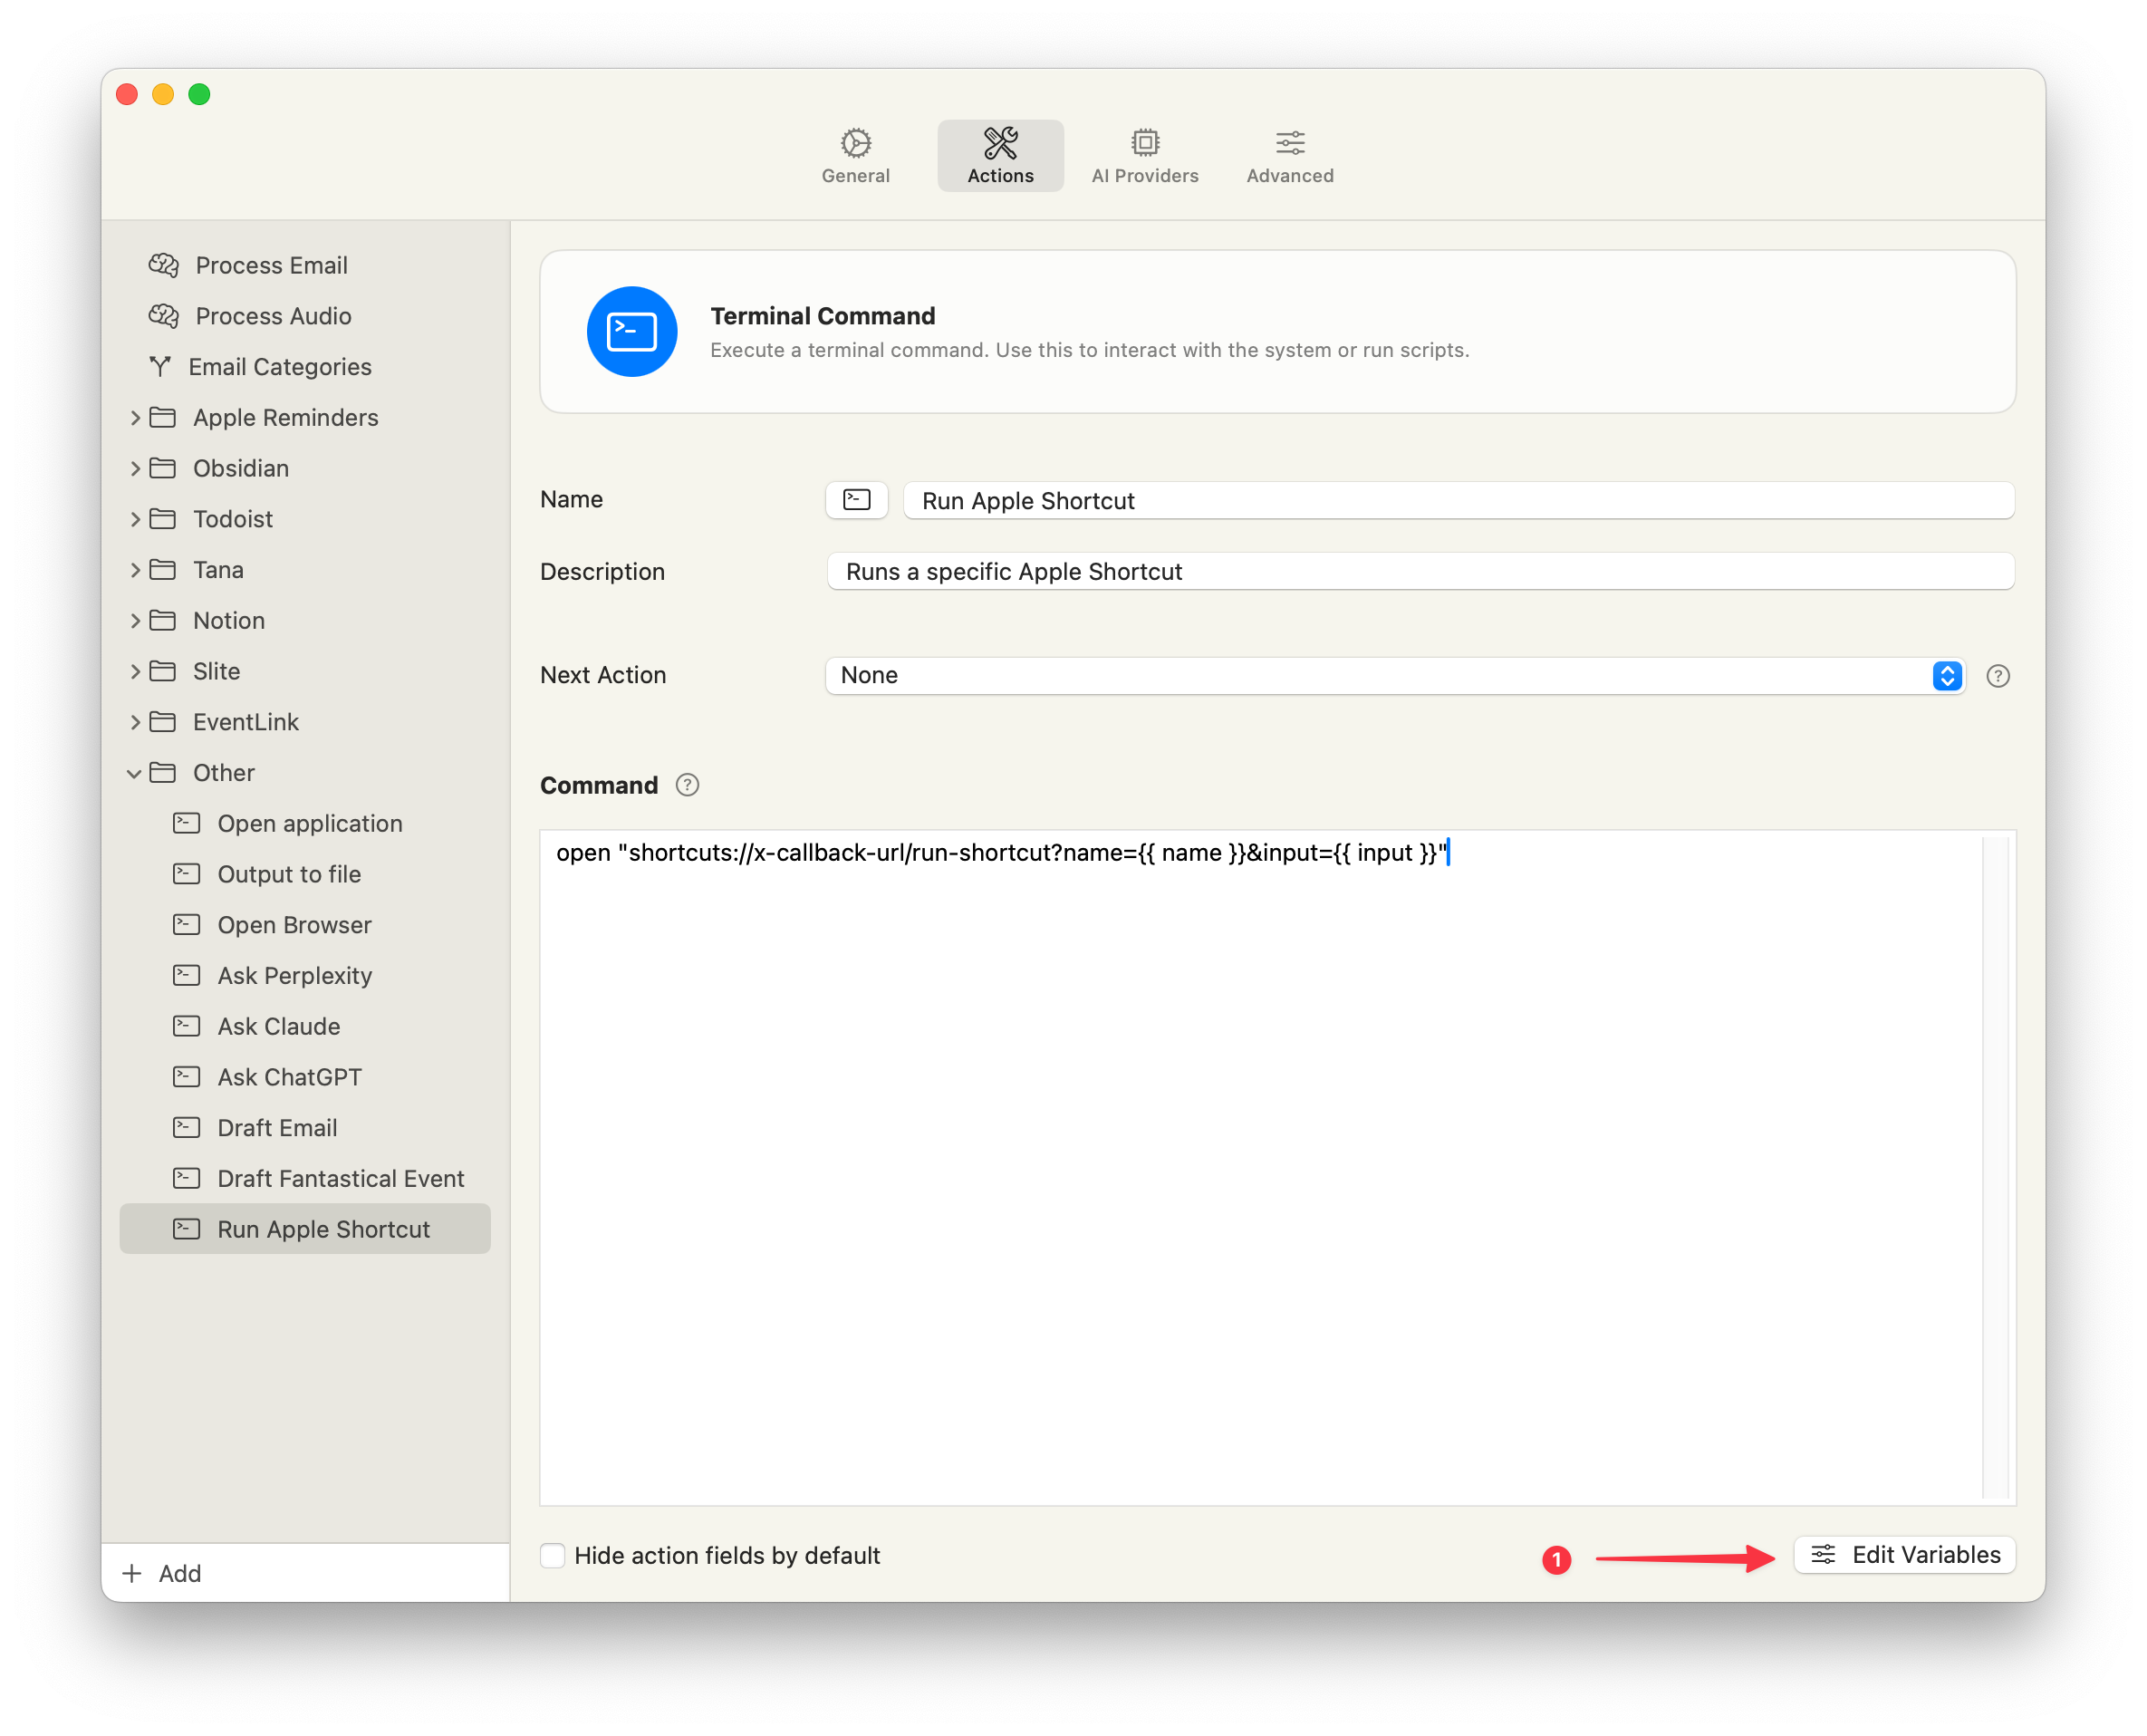Select the Ask Perplexity action
Screen dimensions: 2147x1736
coord(305,975)
